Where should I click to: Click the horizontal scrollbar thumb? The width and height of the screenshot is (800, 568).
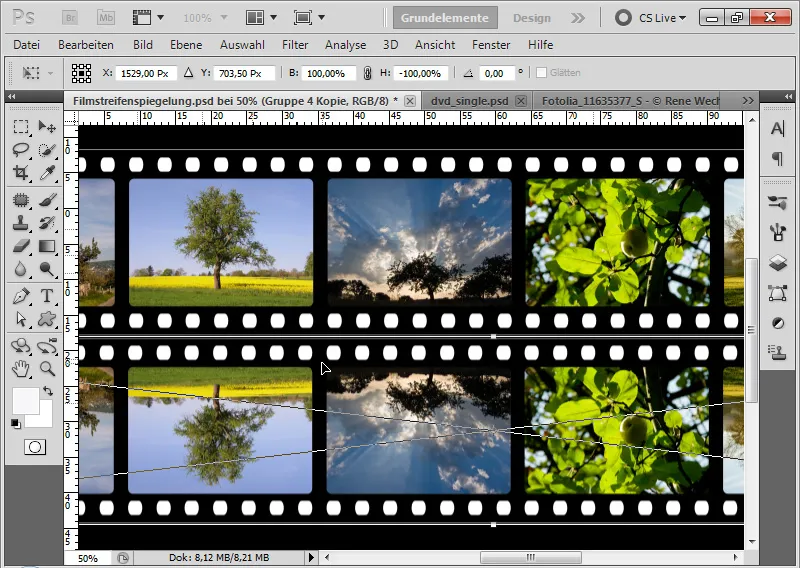coord(531,557)
